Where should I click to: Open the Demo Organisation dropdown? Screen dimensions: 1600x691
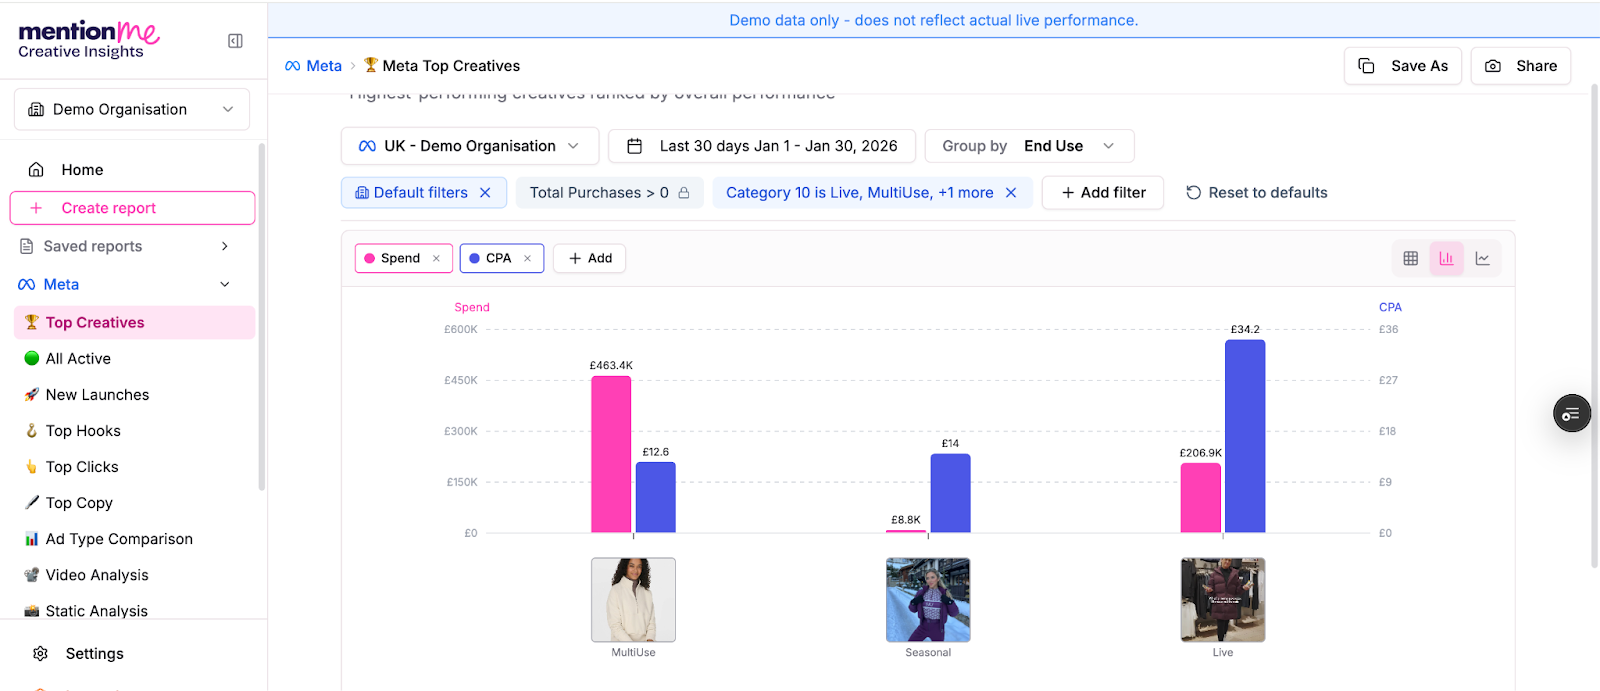pyautogui.click(x=132, y=109)
